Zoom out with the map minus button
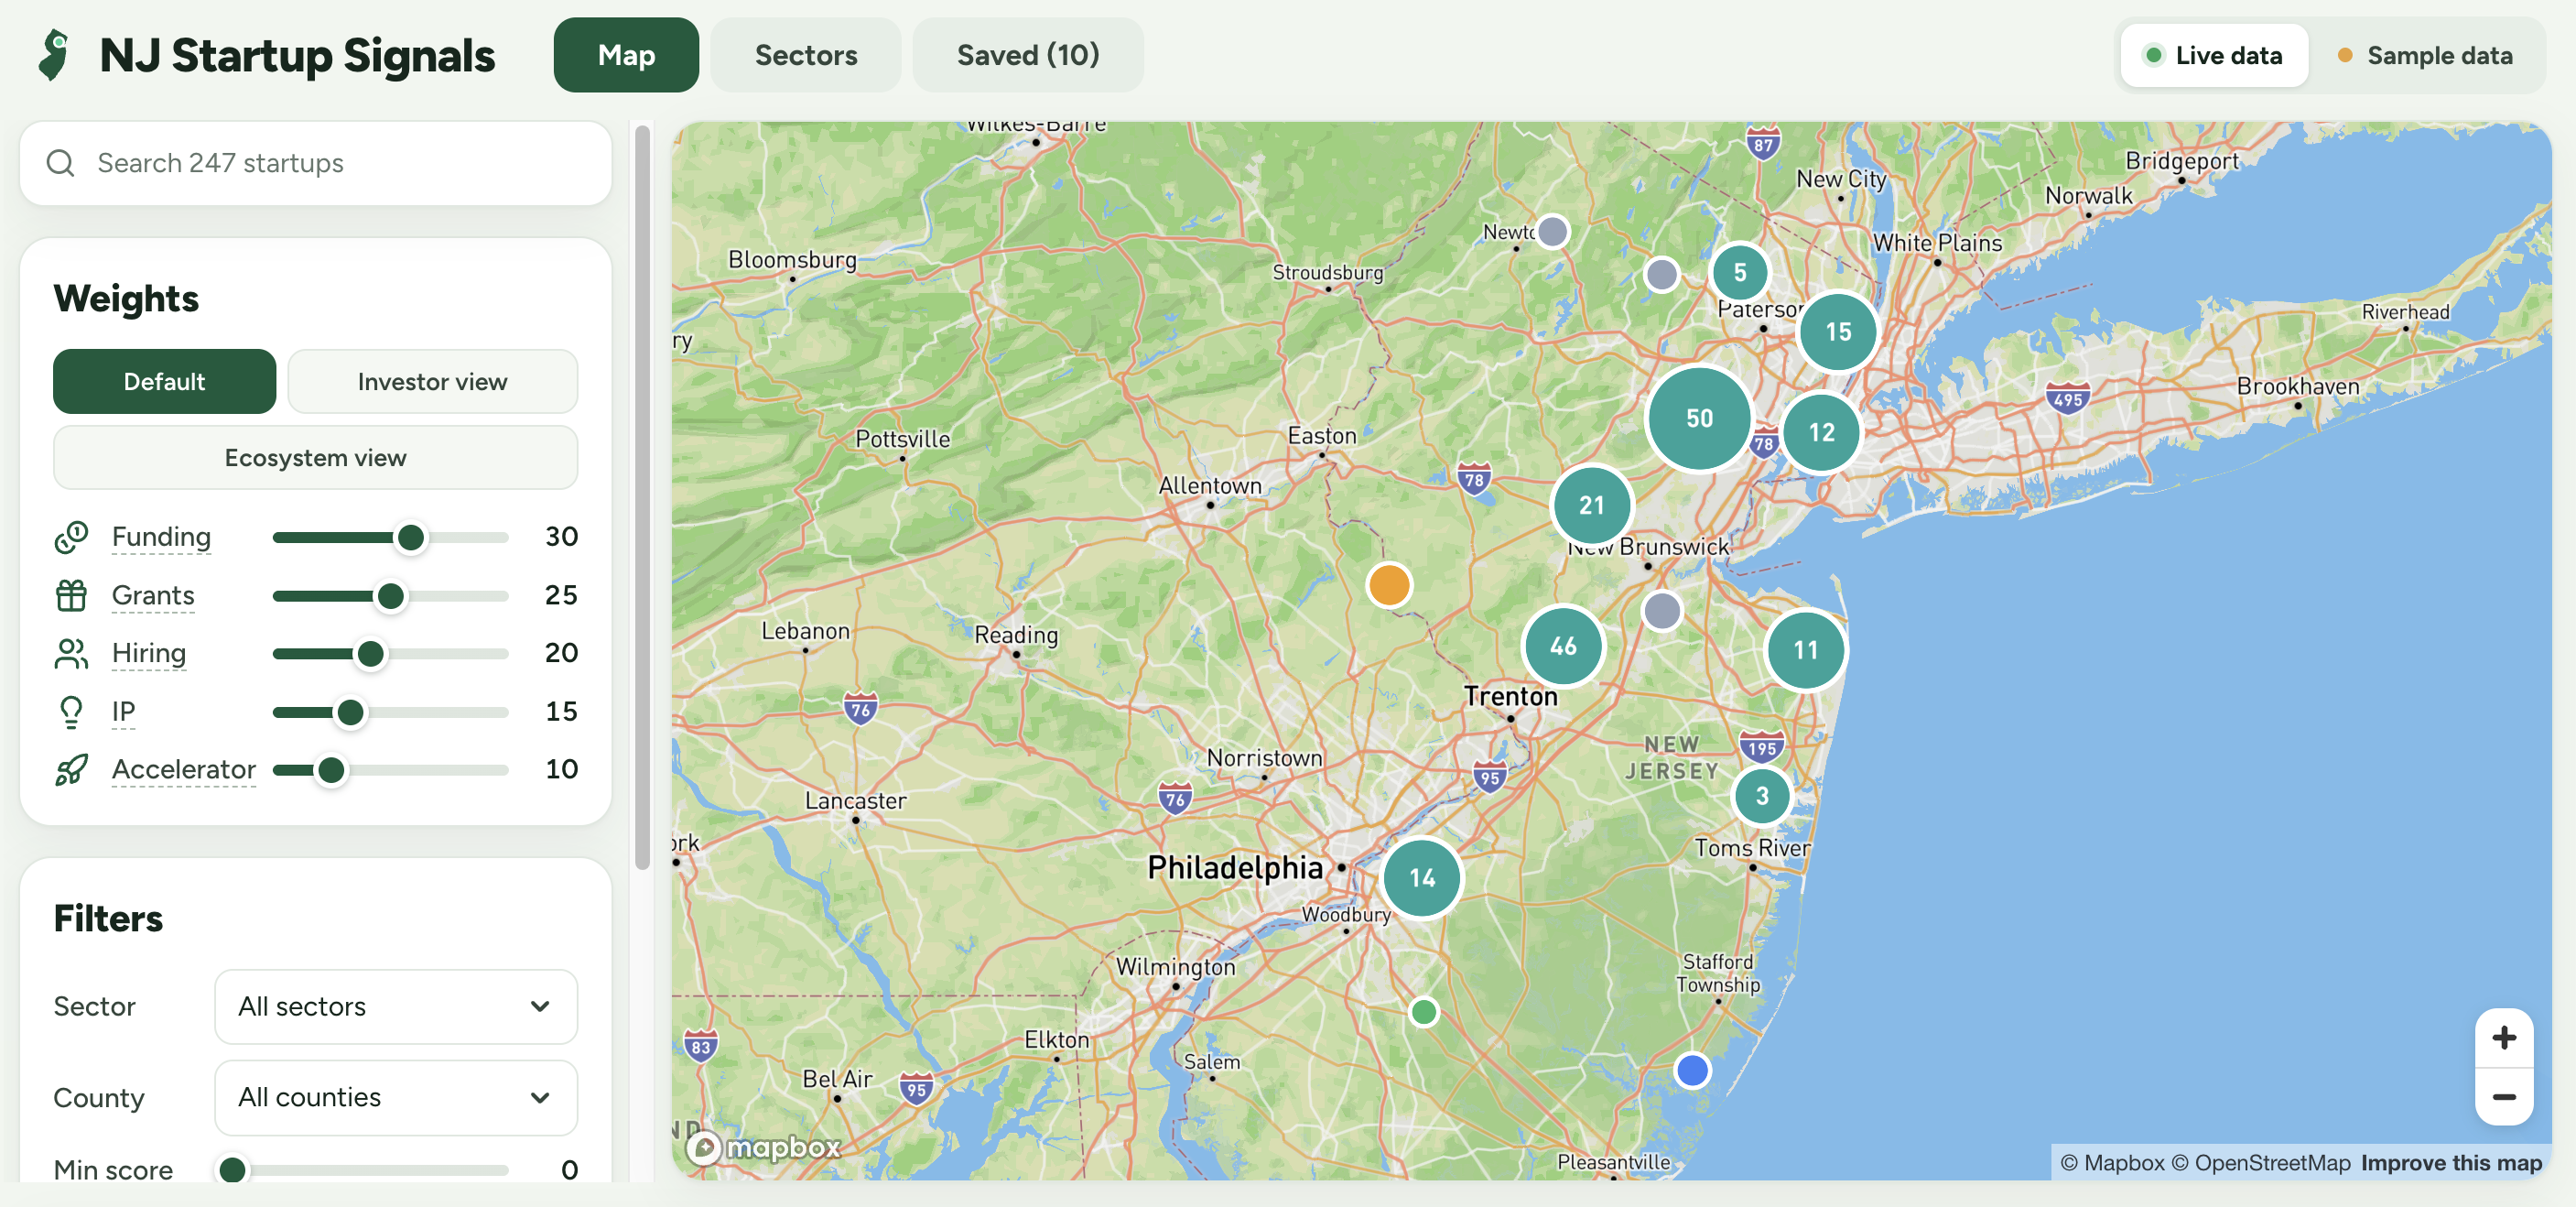 pos(2503,1097)
